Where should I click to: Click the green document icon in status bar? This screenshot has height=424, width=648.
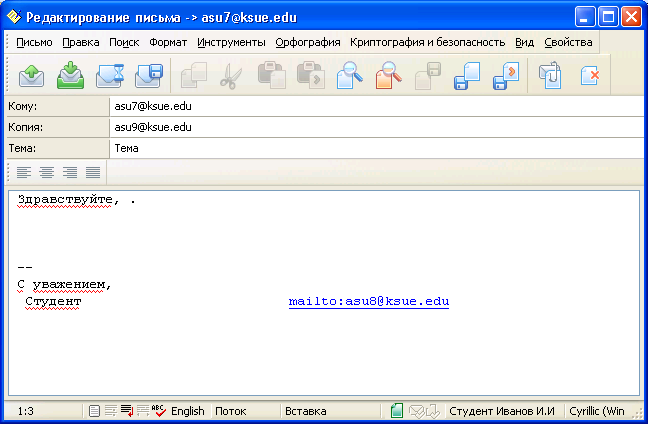pos(397,411)
